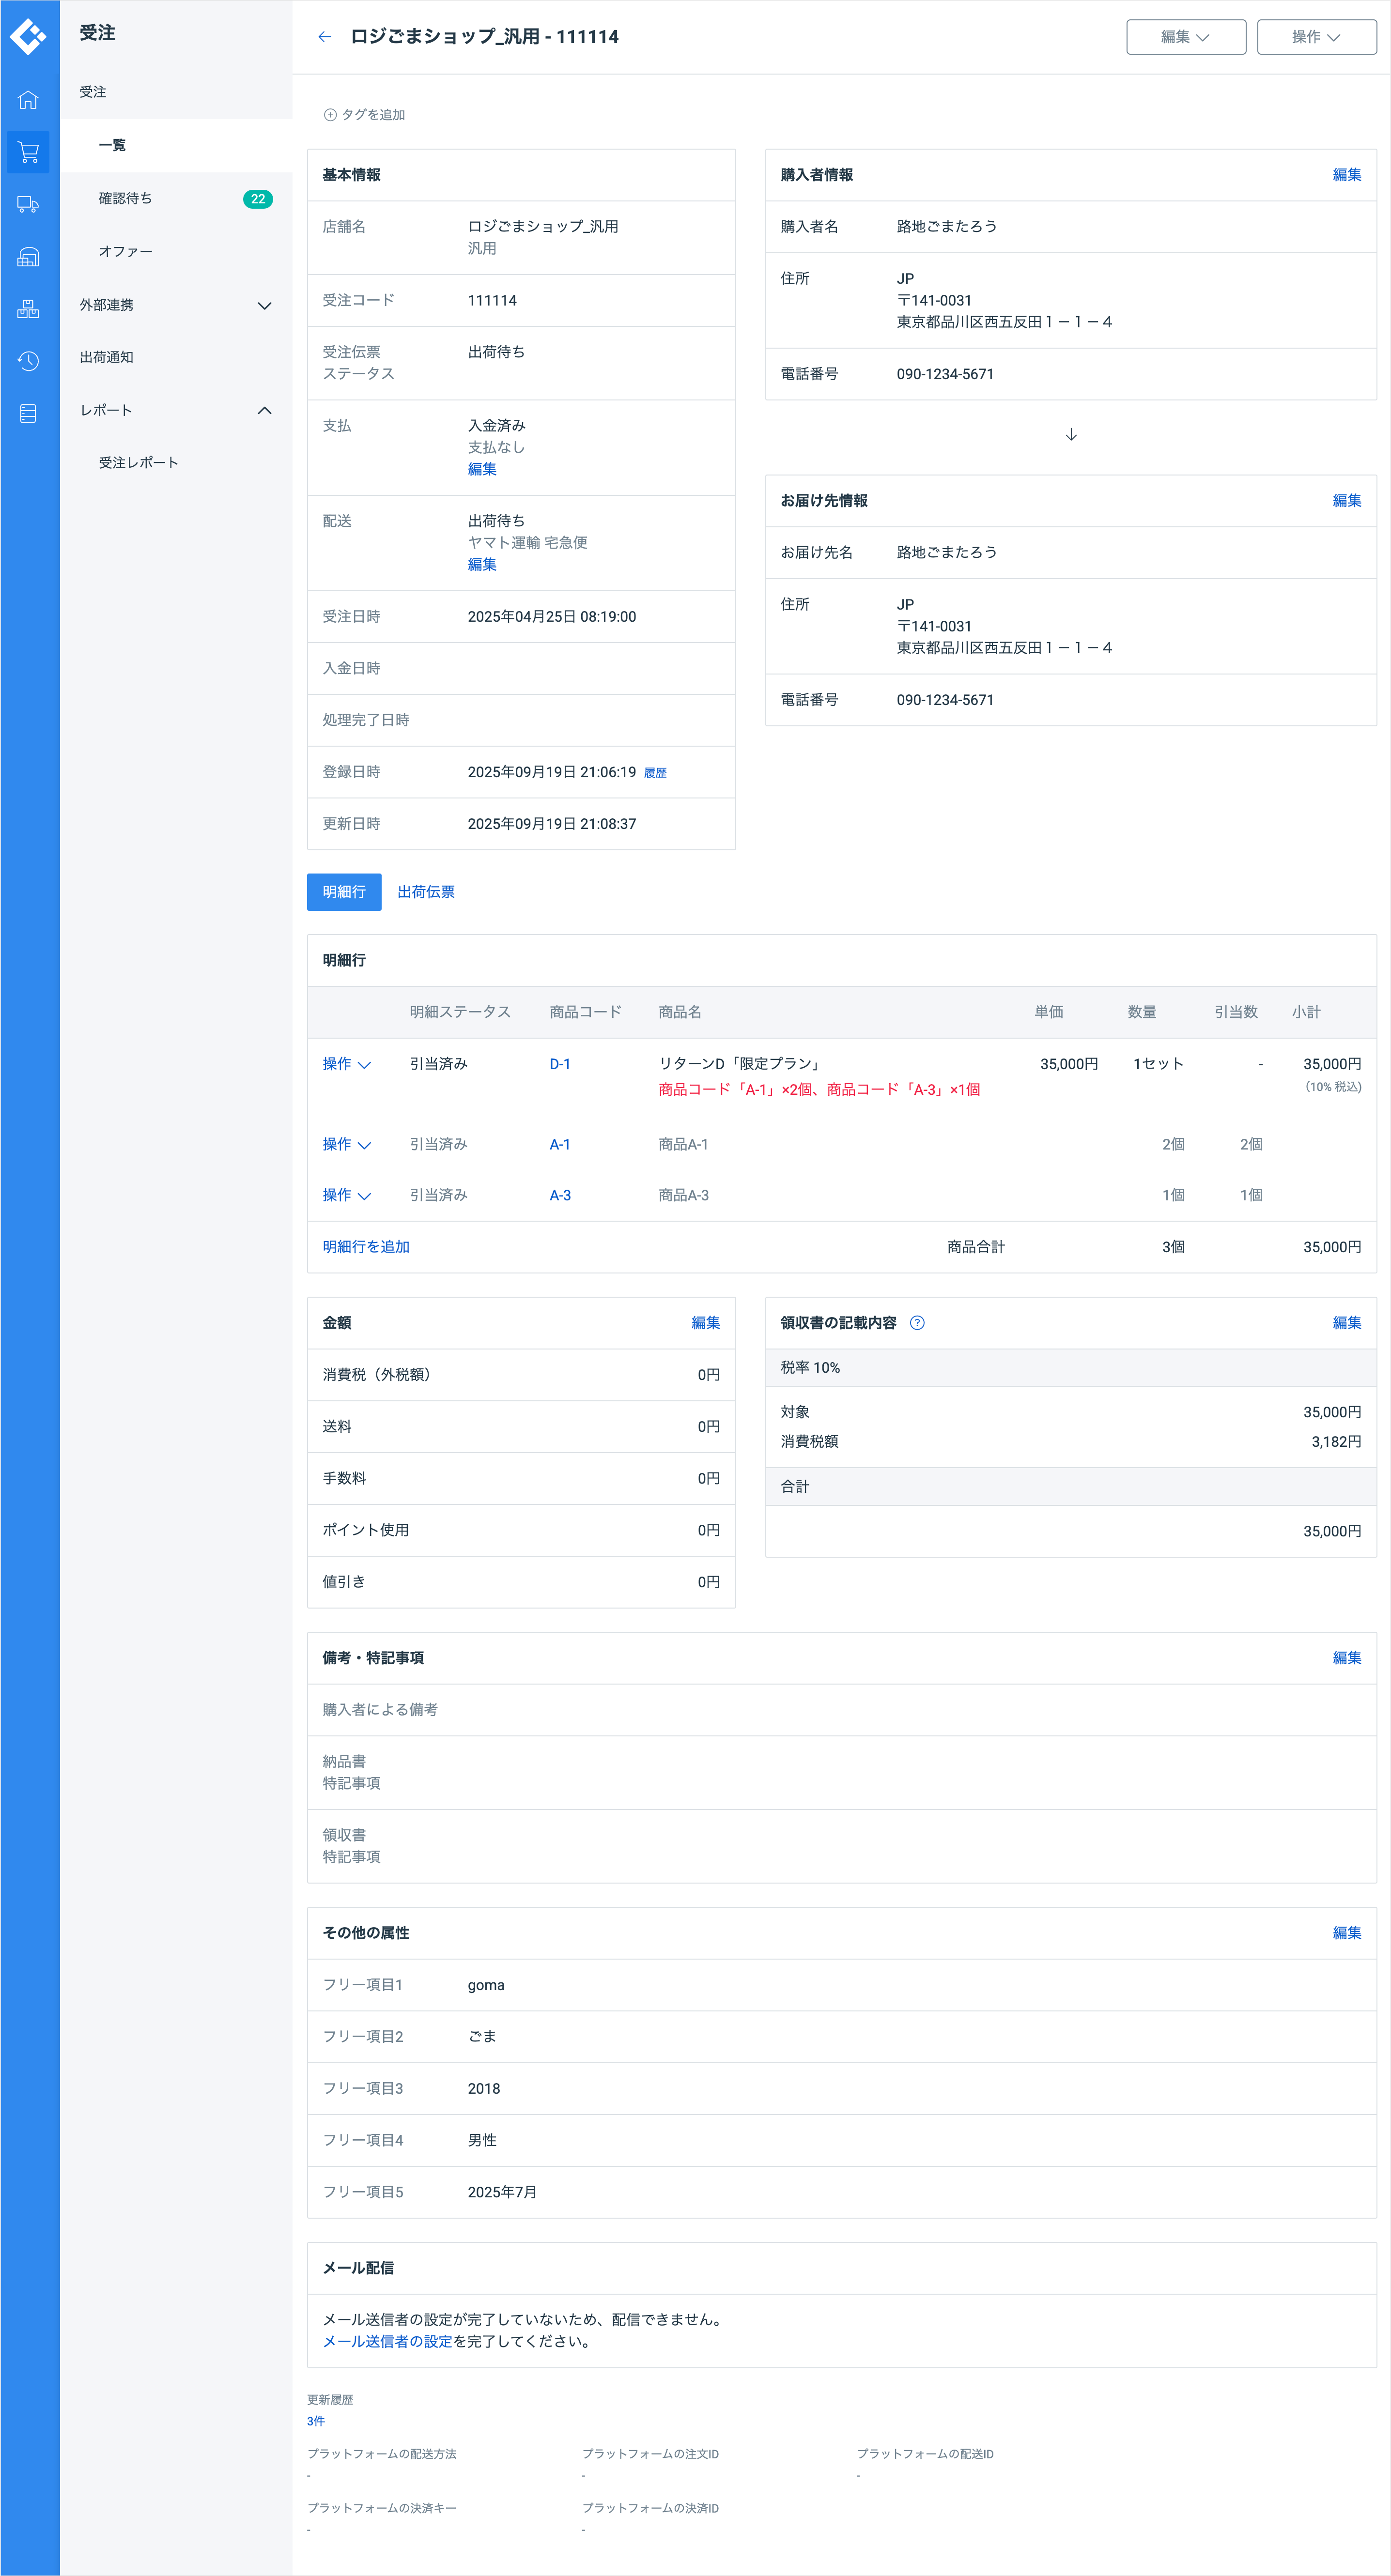This screenshot has height=2576, width=1391.
Task: Collapse the レポート sidebar section
Action: click(264, 410)
